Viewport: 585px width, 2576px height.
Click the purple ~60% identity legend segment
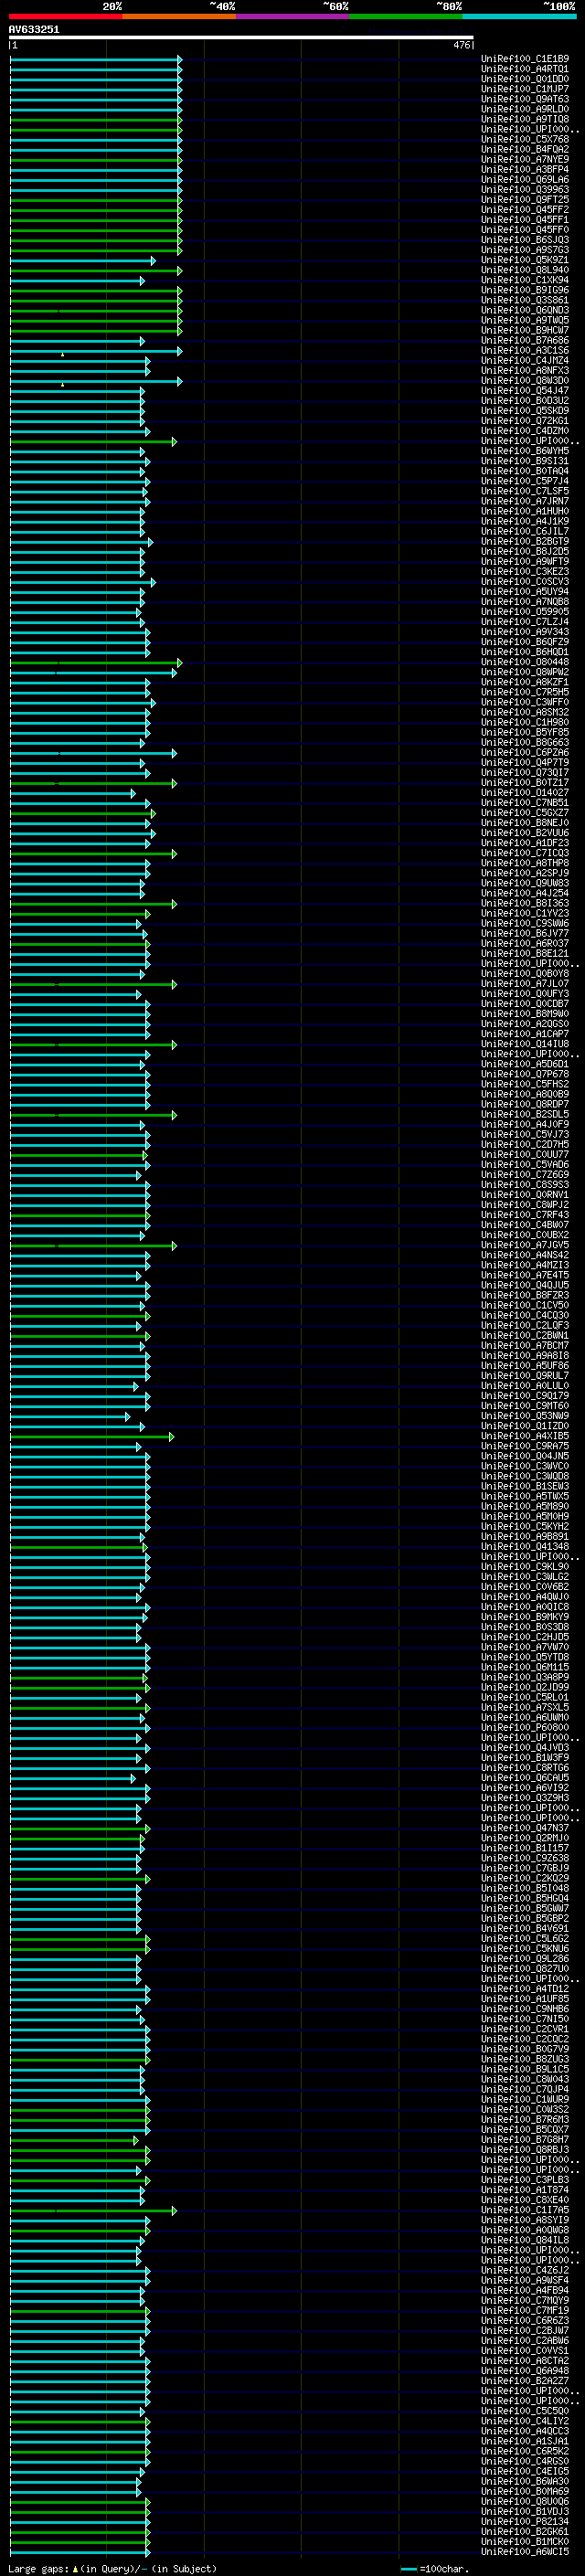pyautogui.click(x=293, y=16)
